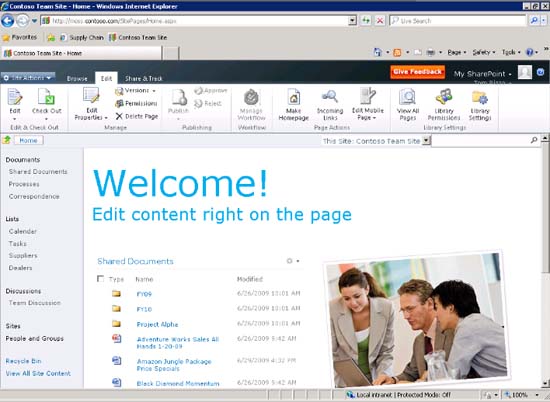This screenshot has width=550, height=402.
Task: Click Delete Page in ribbon
Action: coord(137,116)
